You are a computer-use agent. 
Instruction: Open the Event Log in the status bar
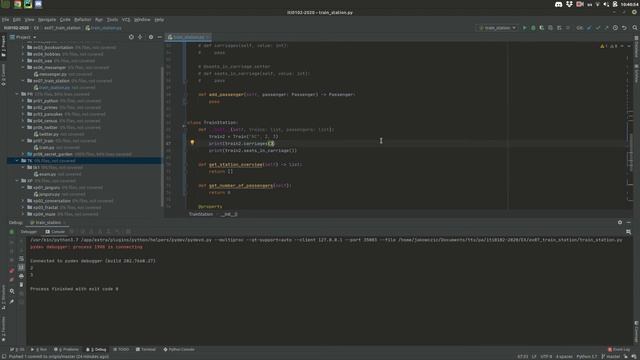(619, 350)
